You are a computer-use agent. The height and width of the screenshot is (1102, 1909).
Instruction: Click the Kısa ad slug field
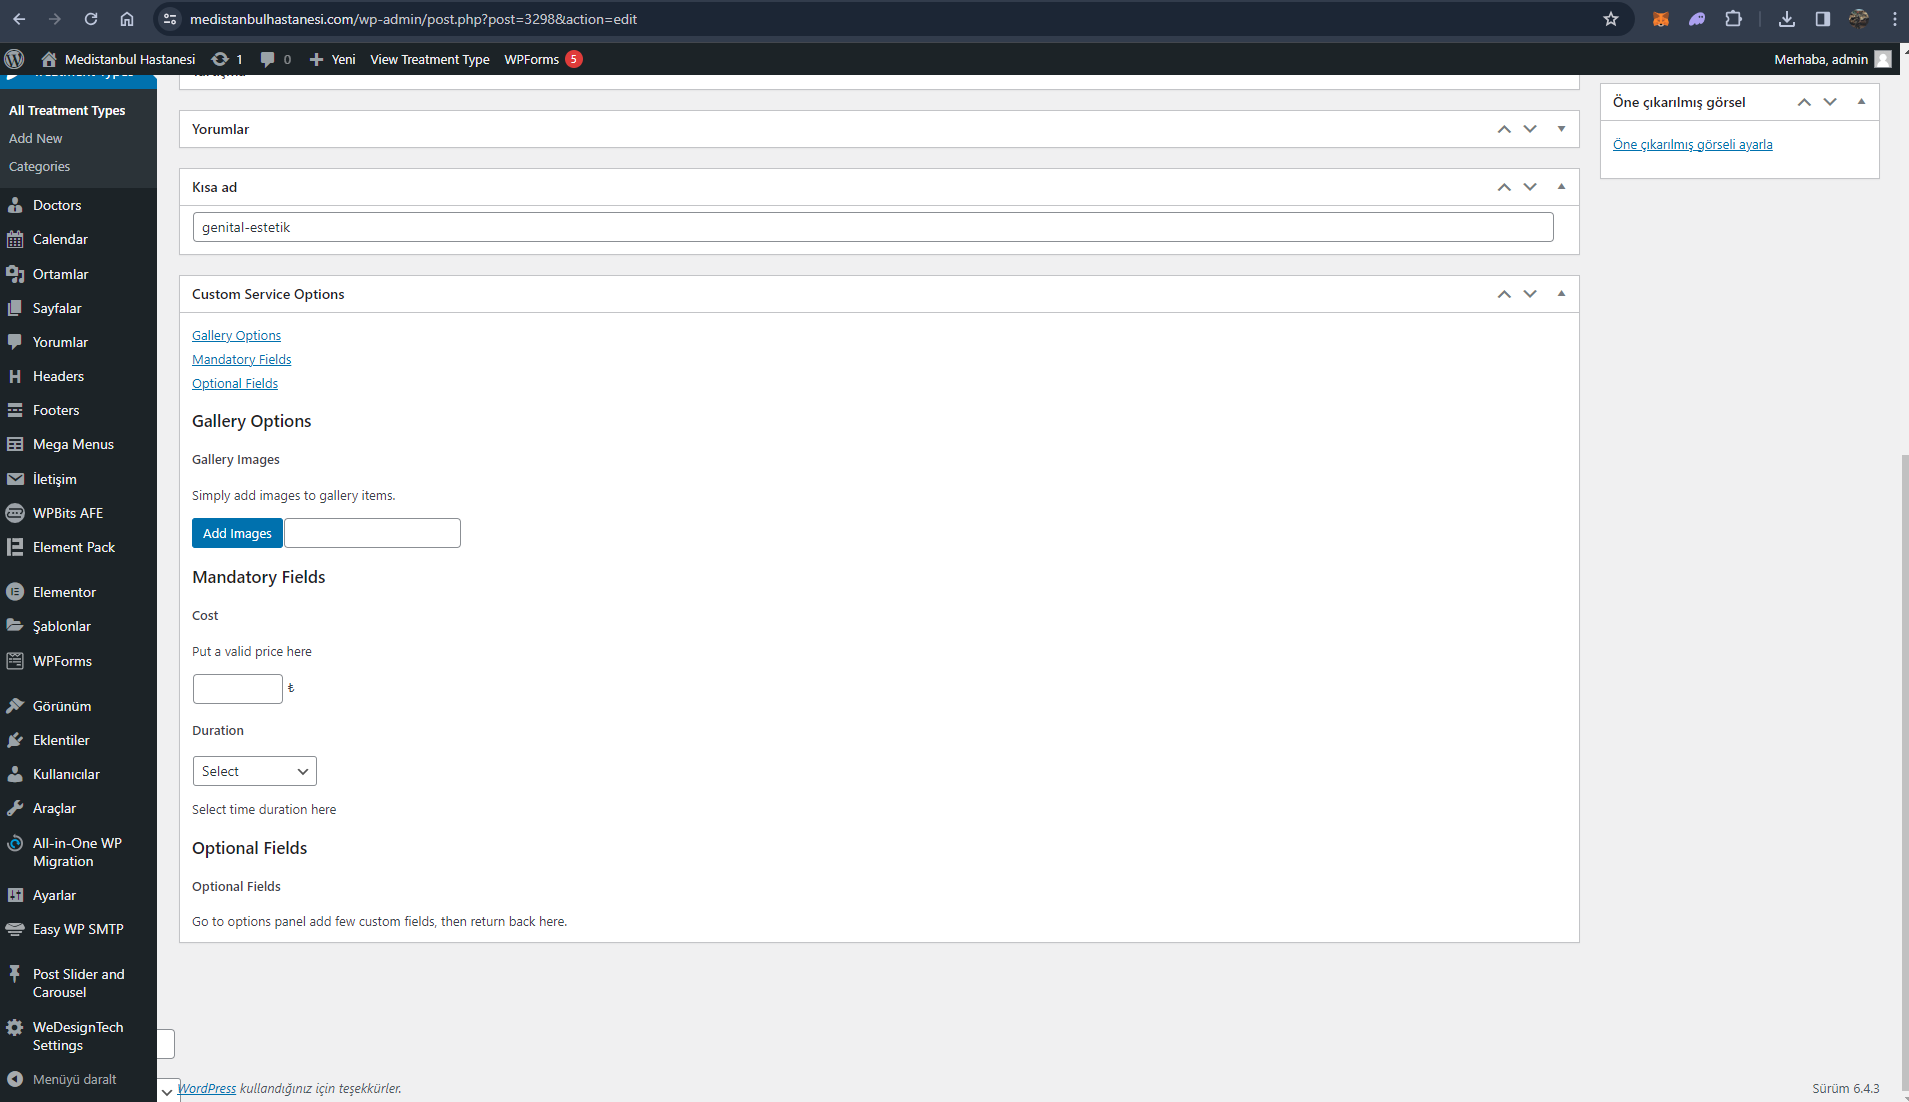(x=873, y=227)
